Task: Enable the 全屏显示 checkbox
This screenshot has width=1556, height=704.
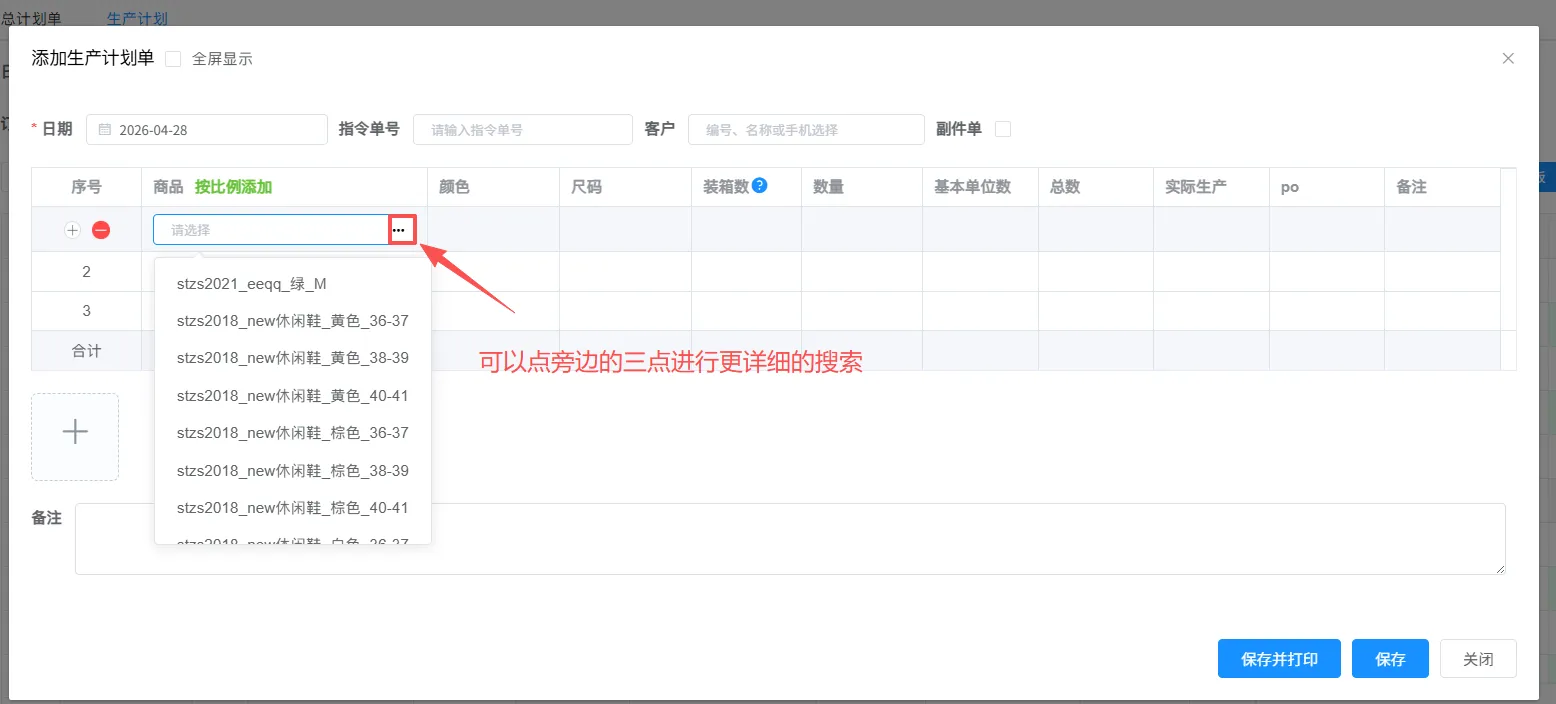Action: click(173, 59)
